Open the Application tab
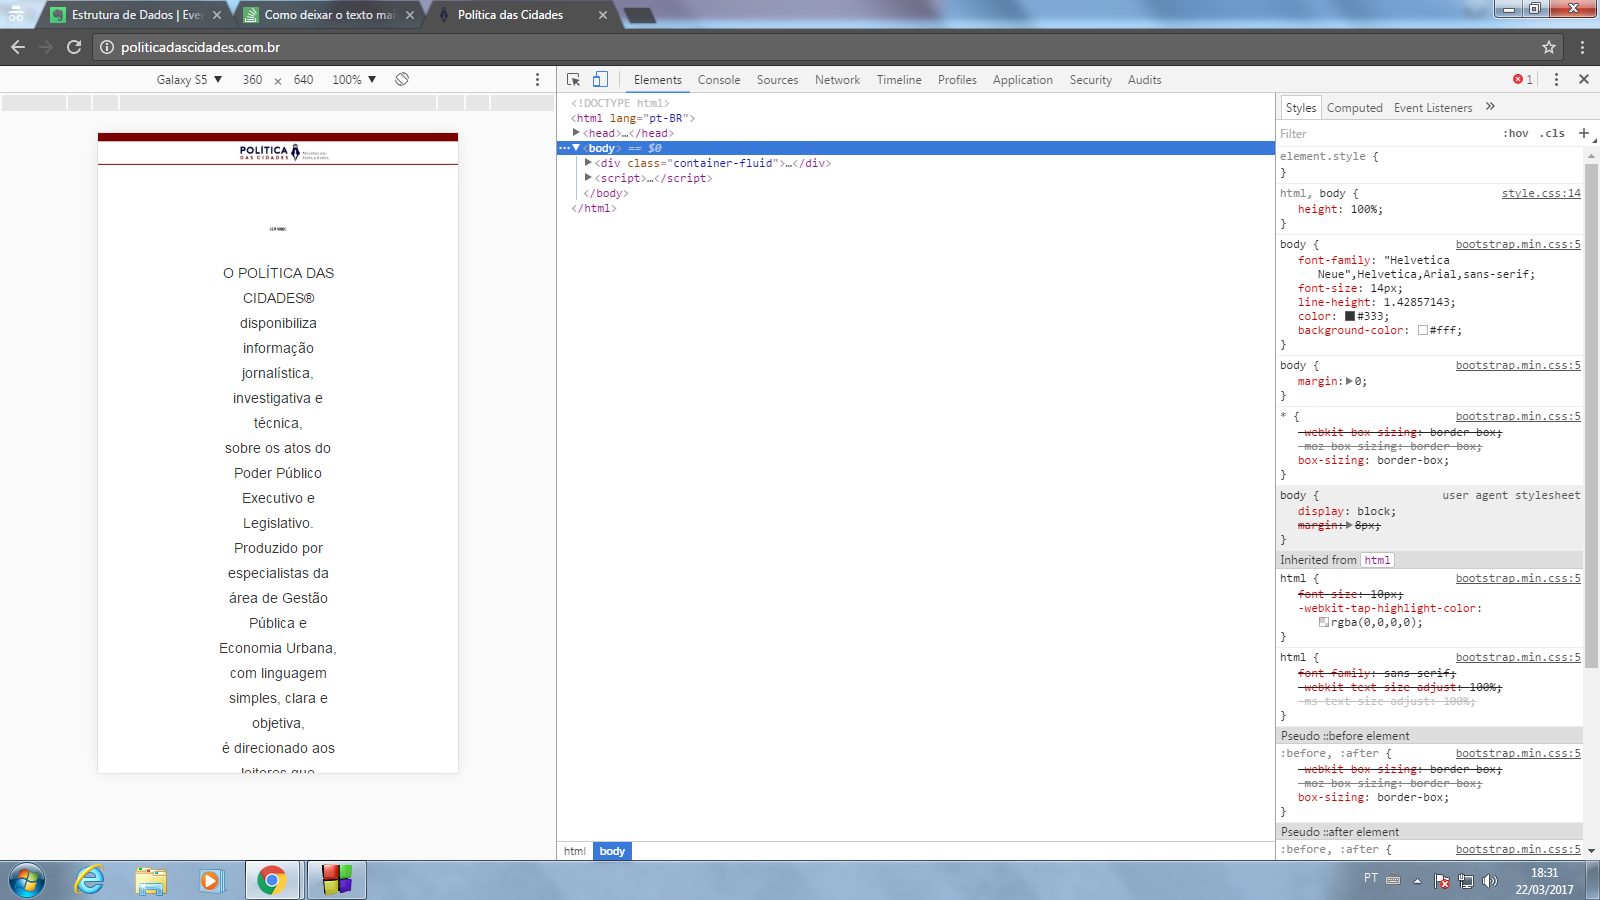 coord(1022,80)
